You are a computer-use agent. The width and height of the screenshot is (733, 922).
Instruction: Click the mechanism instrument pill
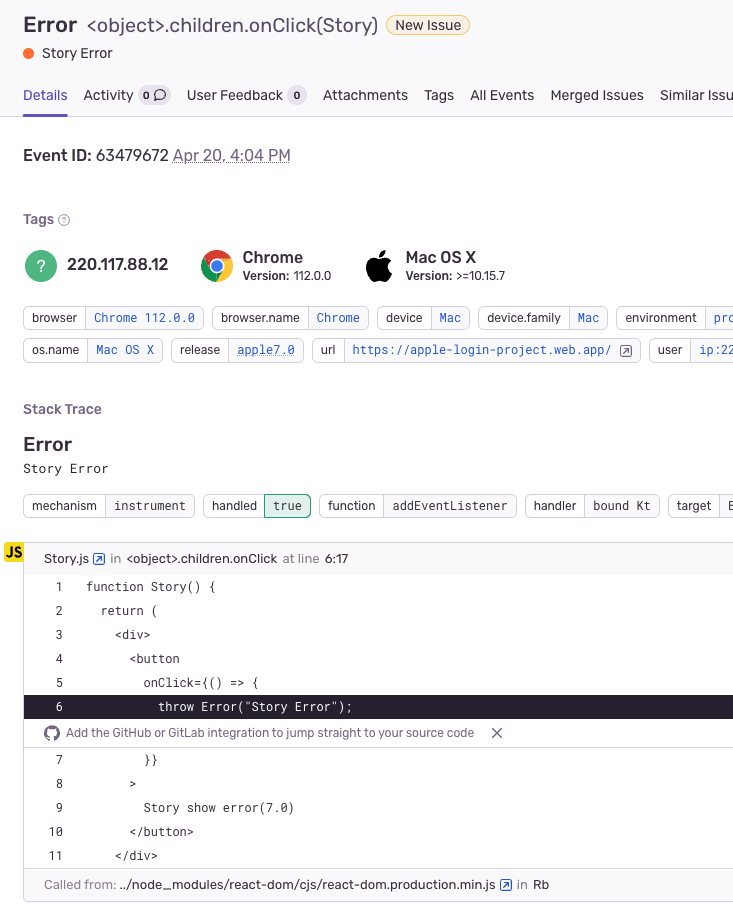tap(109, 506)
